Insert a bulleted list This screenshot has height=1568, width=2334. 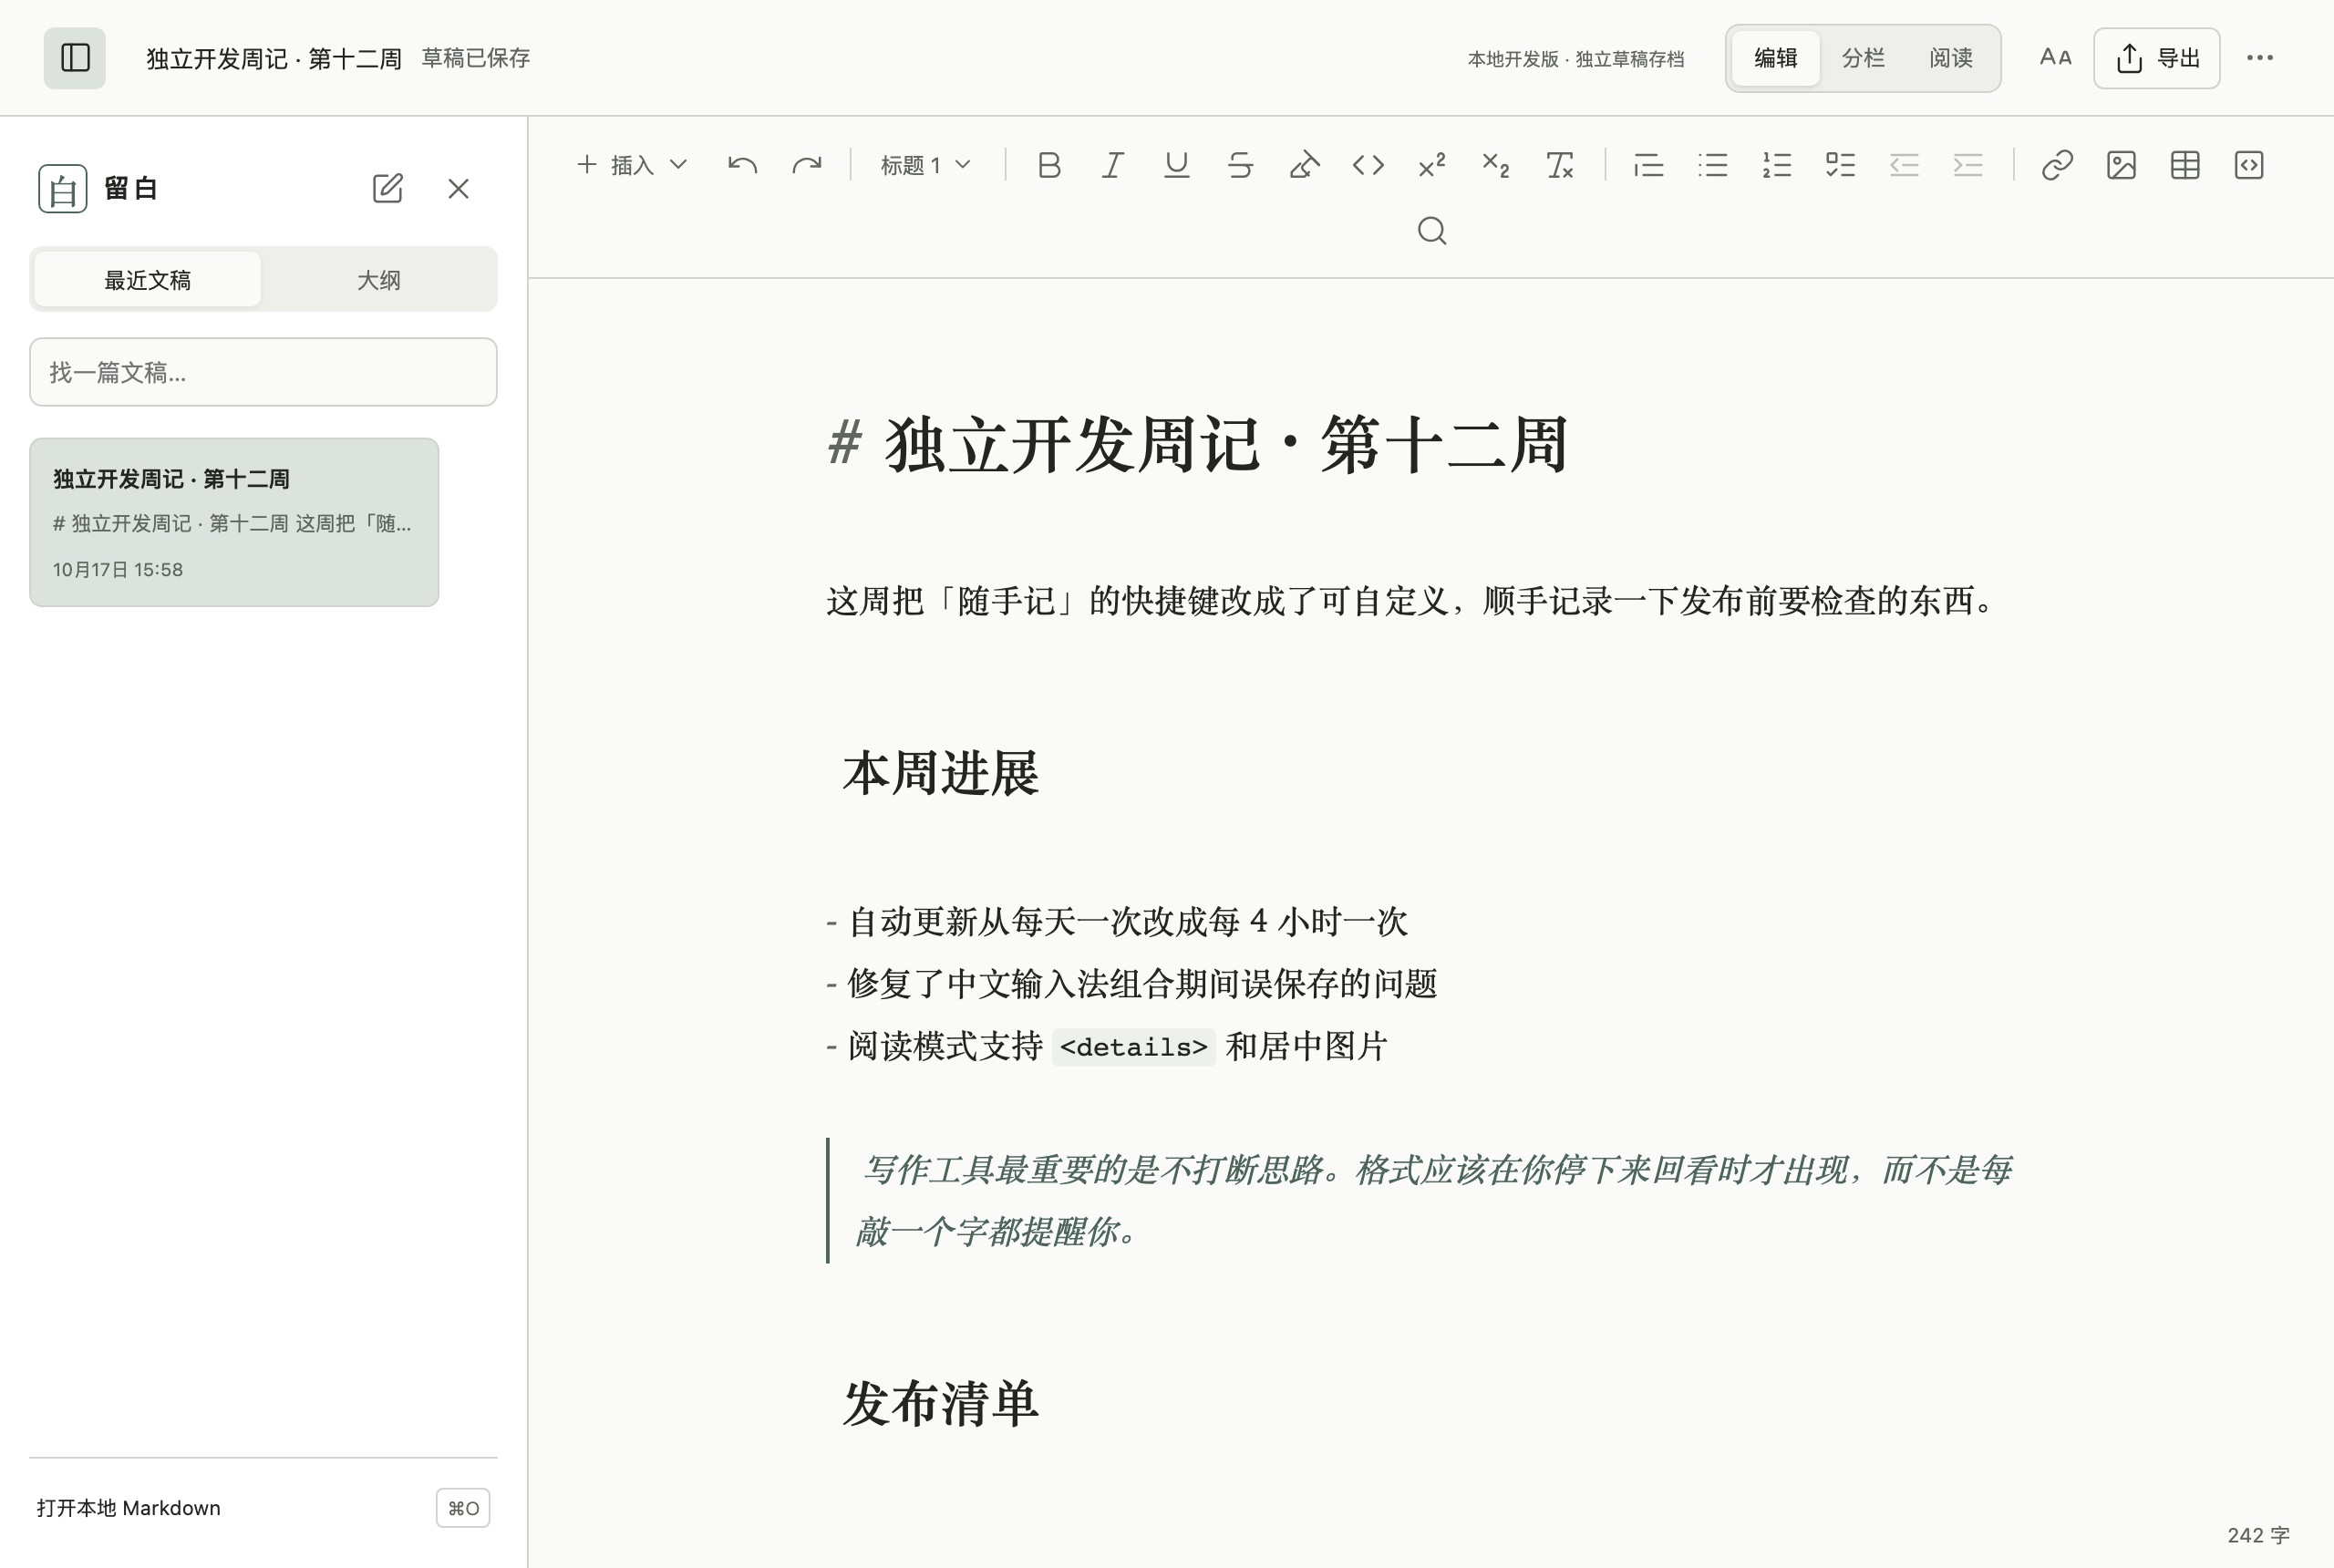[x=1713, y=165]
